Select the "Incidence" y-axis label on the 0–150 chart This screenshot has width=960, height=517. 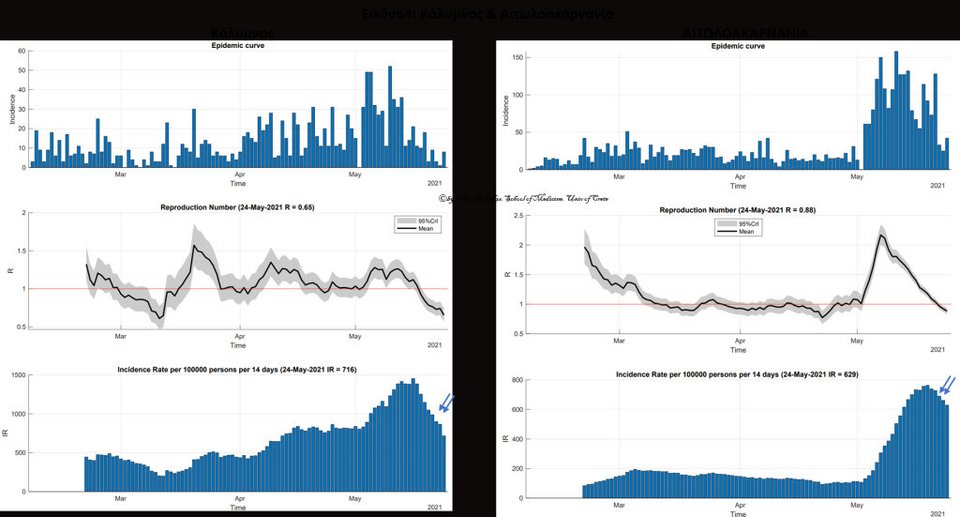click(x=506, y=111)
